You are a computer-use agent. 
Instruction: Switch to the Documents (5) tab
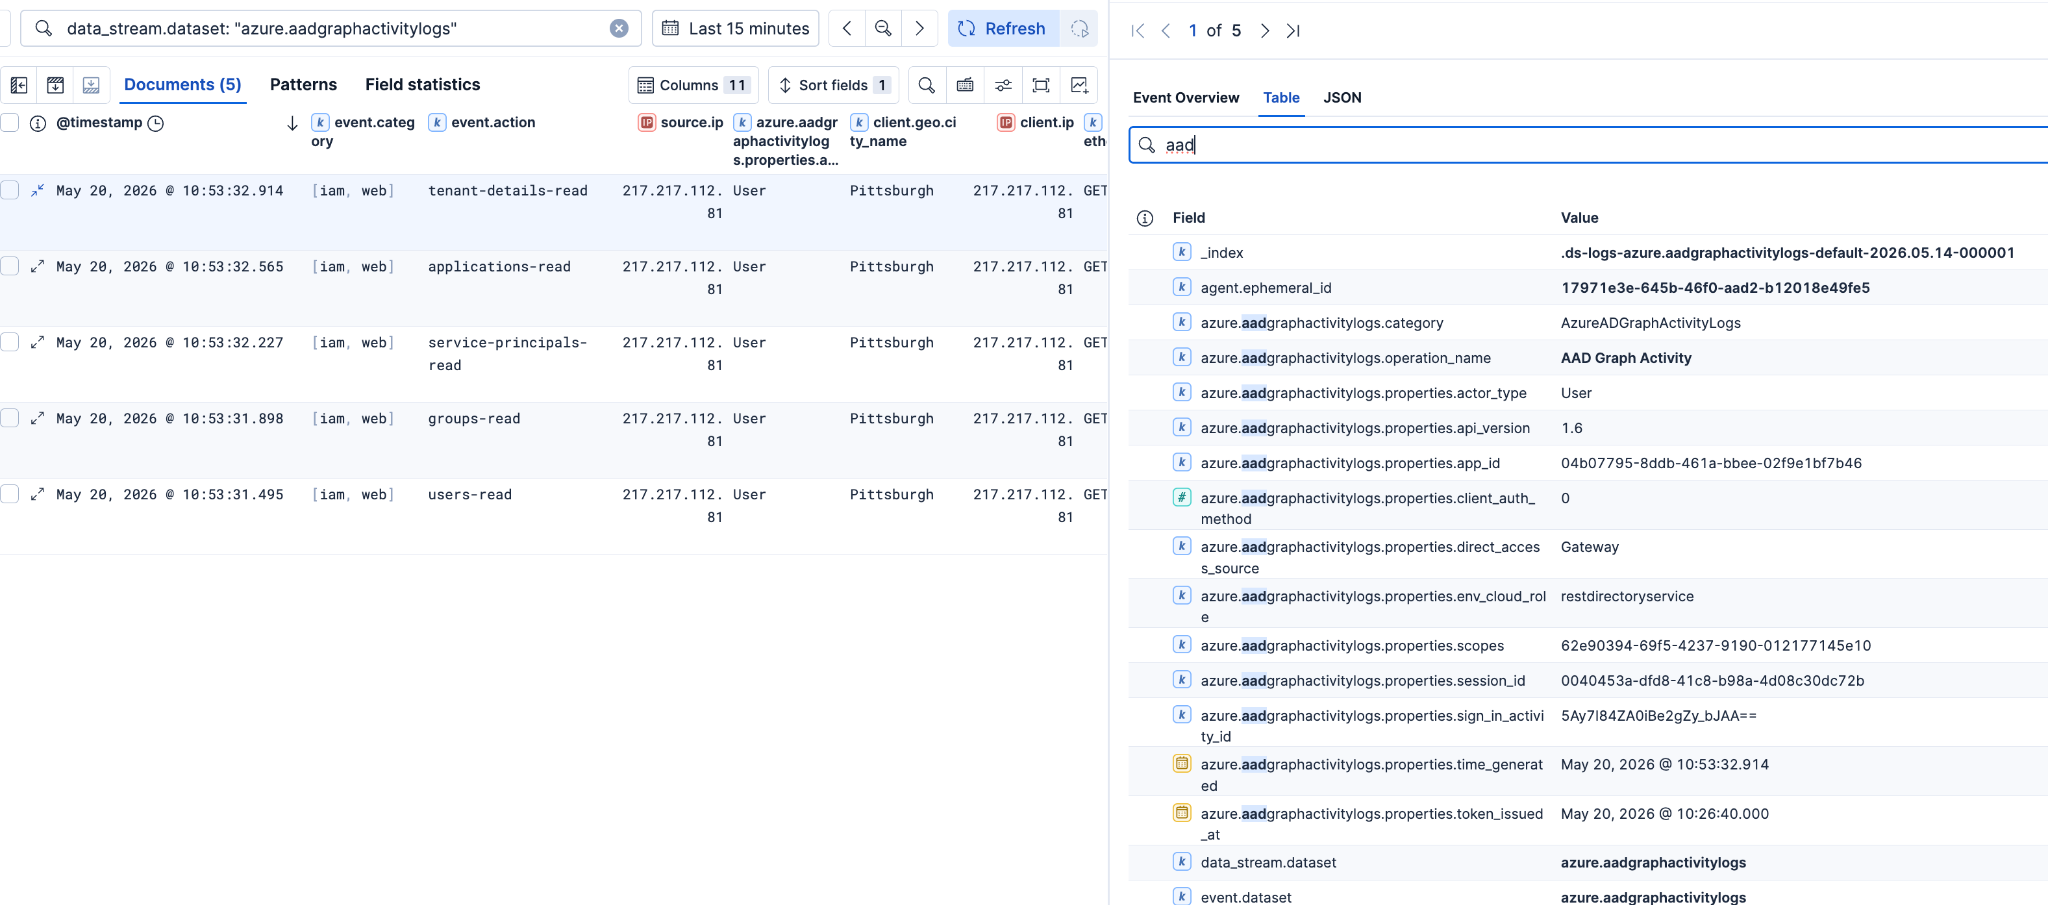click(x=182, y=85)
